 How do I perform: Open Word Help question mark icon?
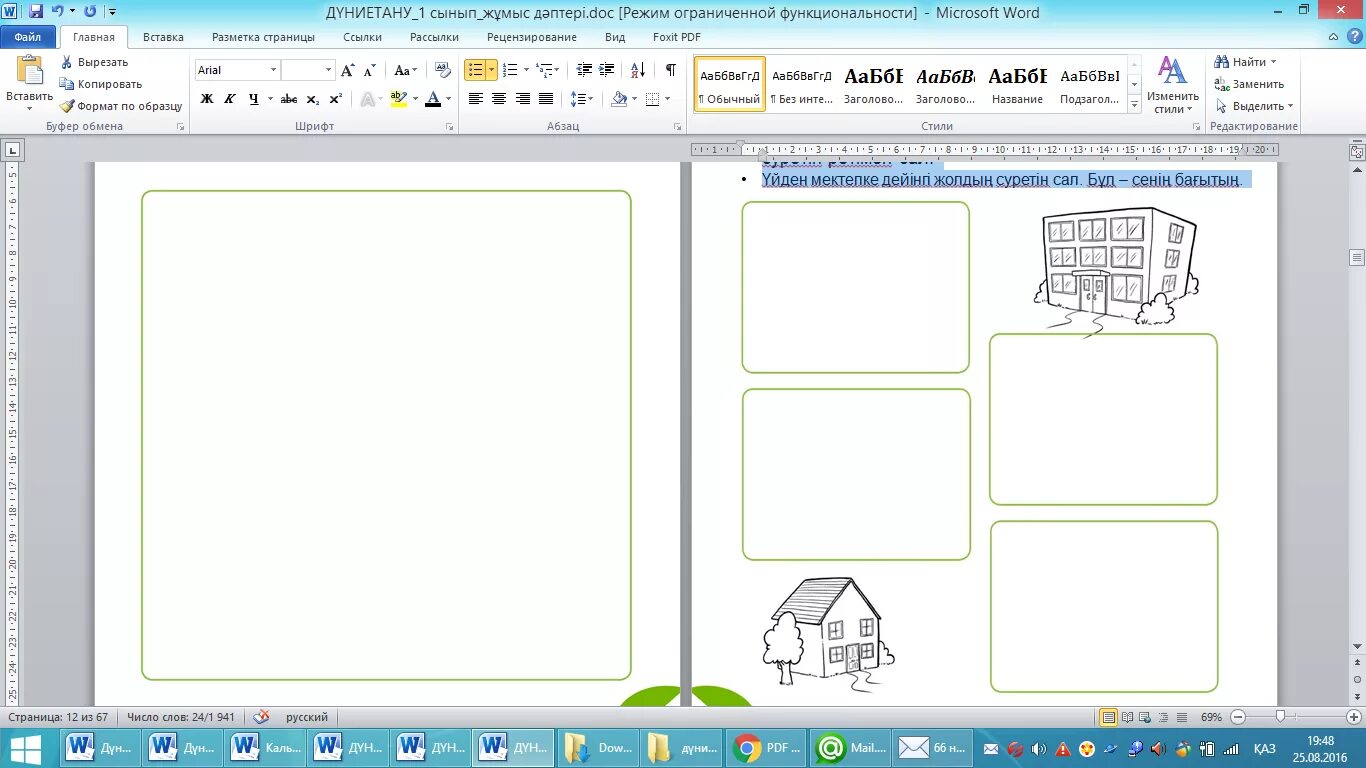pyautogui.click(x=1355, y=37)
